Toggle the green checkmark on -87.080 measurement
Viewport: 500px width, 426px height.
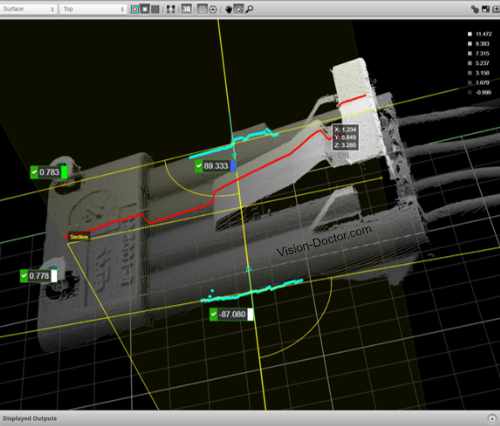(214, 314)
